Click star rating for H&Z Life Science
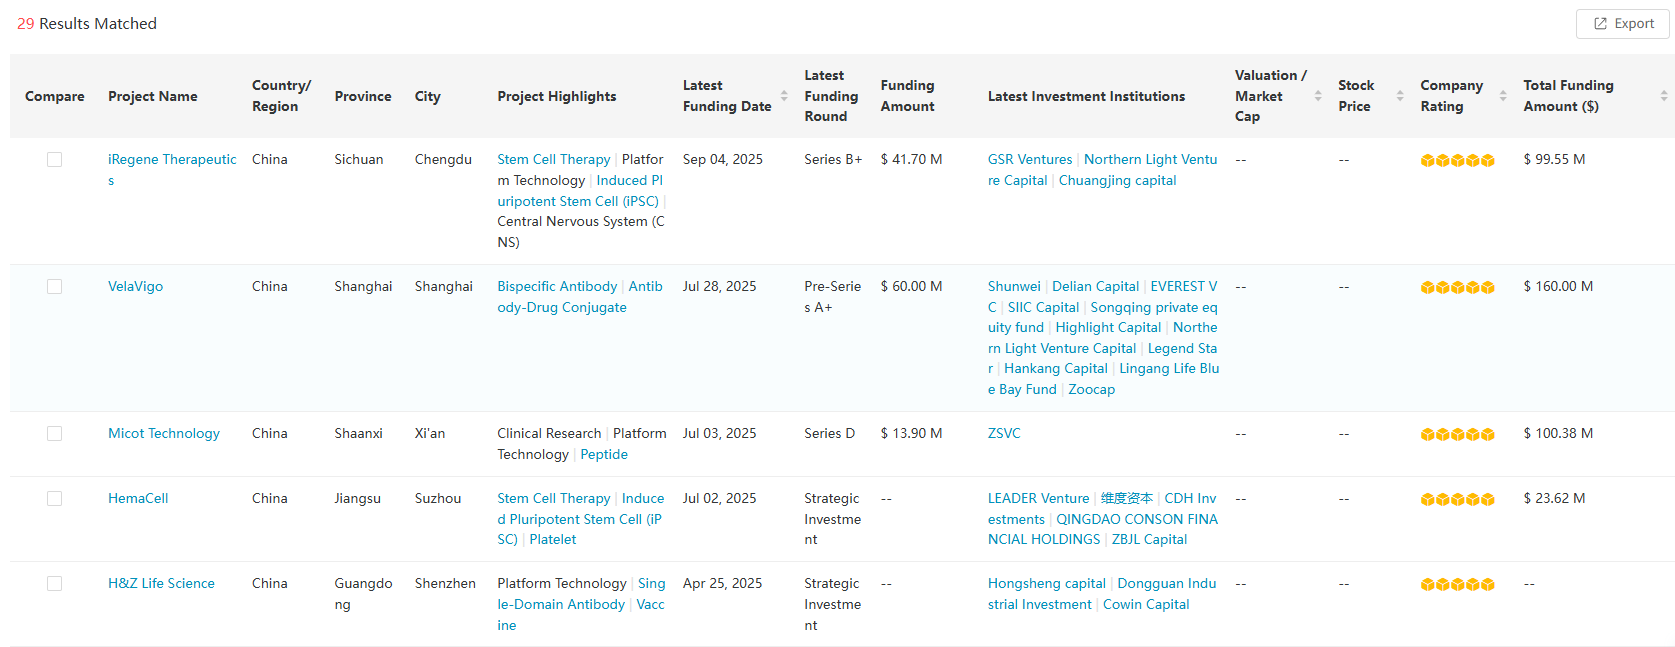1675x647 pixels. point(1457,584)
